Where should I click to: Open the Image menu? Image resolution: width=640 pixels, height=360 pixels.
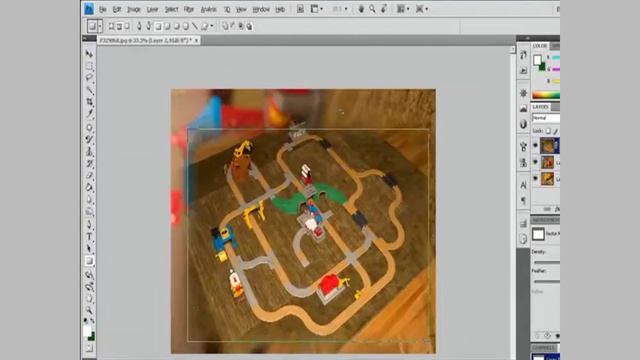tap(133, 9)
